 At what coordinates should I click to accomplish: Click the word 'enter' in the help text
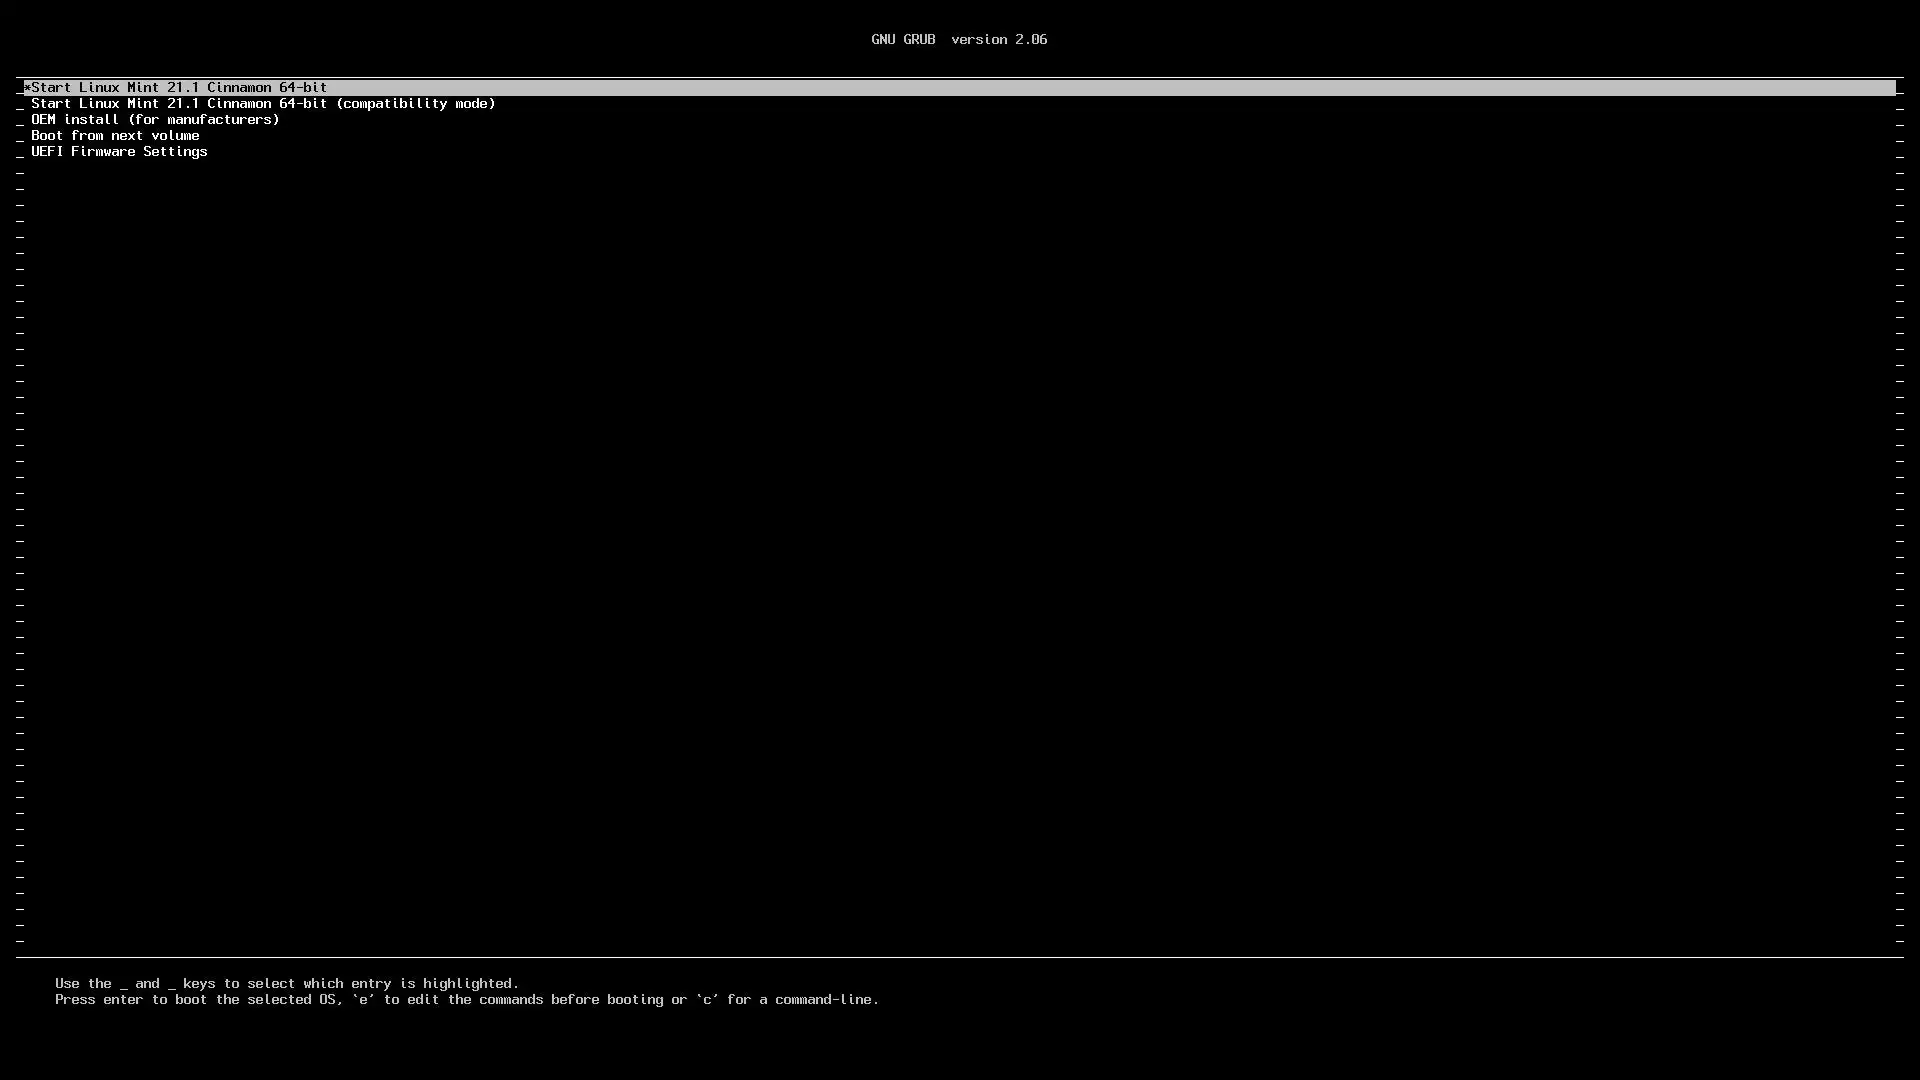[x=123, y=1000]
